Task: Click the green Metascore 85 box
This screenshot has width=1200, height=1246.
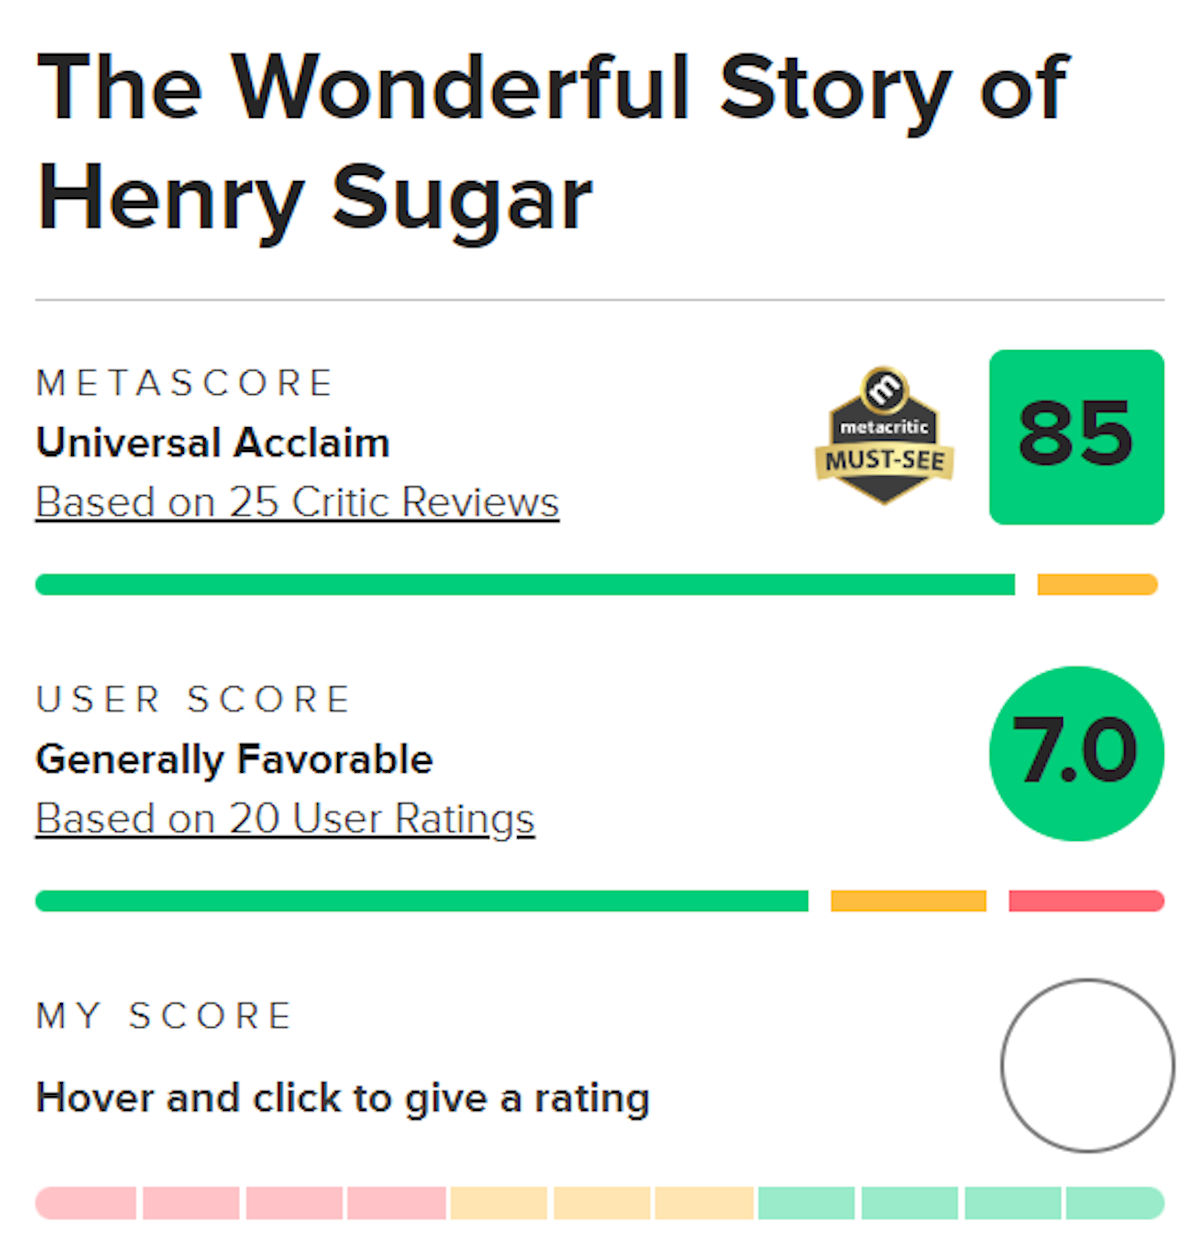Action: [x=1075, y=436]
